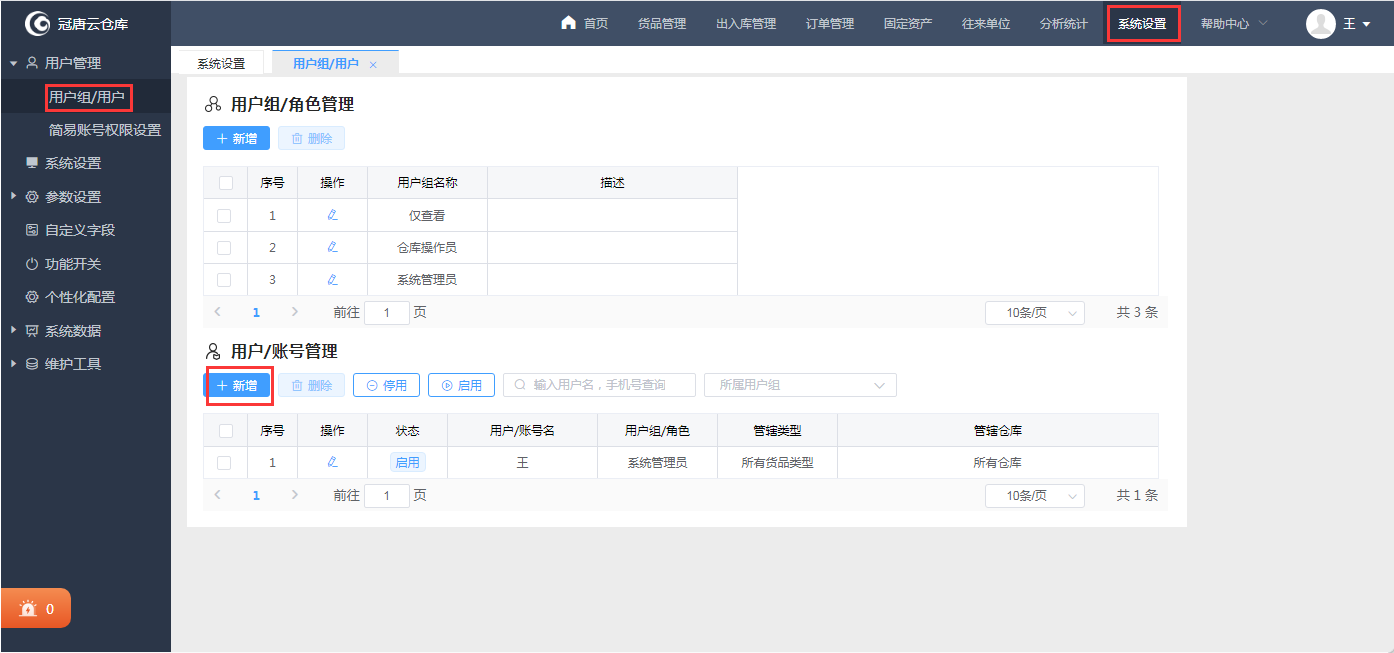The width and height of the screenshot is (1394, 653).
Task: Click previous page arrow in user group pagination
Action: point(217,312)
